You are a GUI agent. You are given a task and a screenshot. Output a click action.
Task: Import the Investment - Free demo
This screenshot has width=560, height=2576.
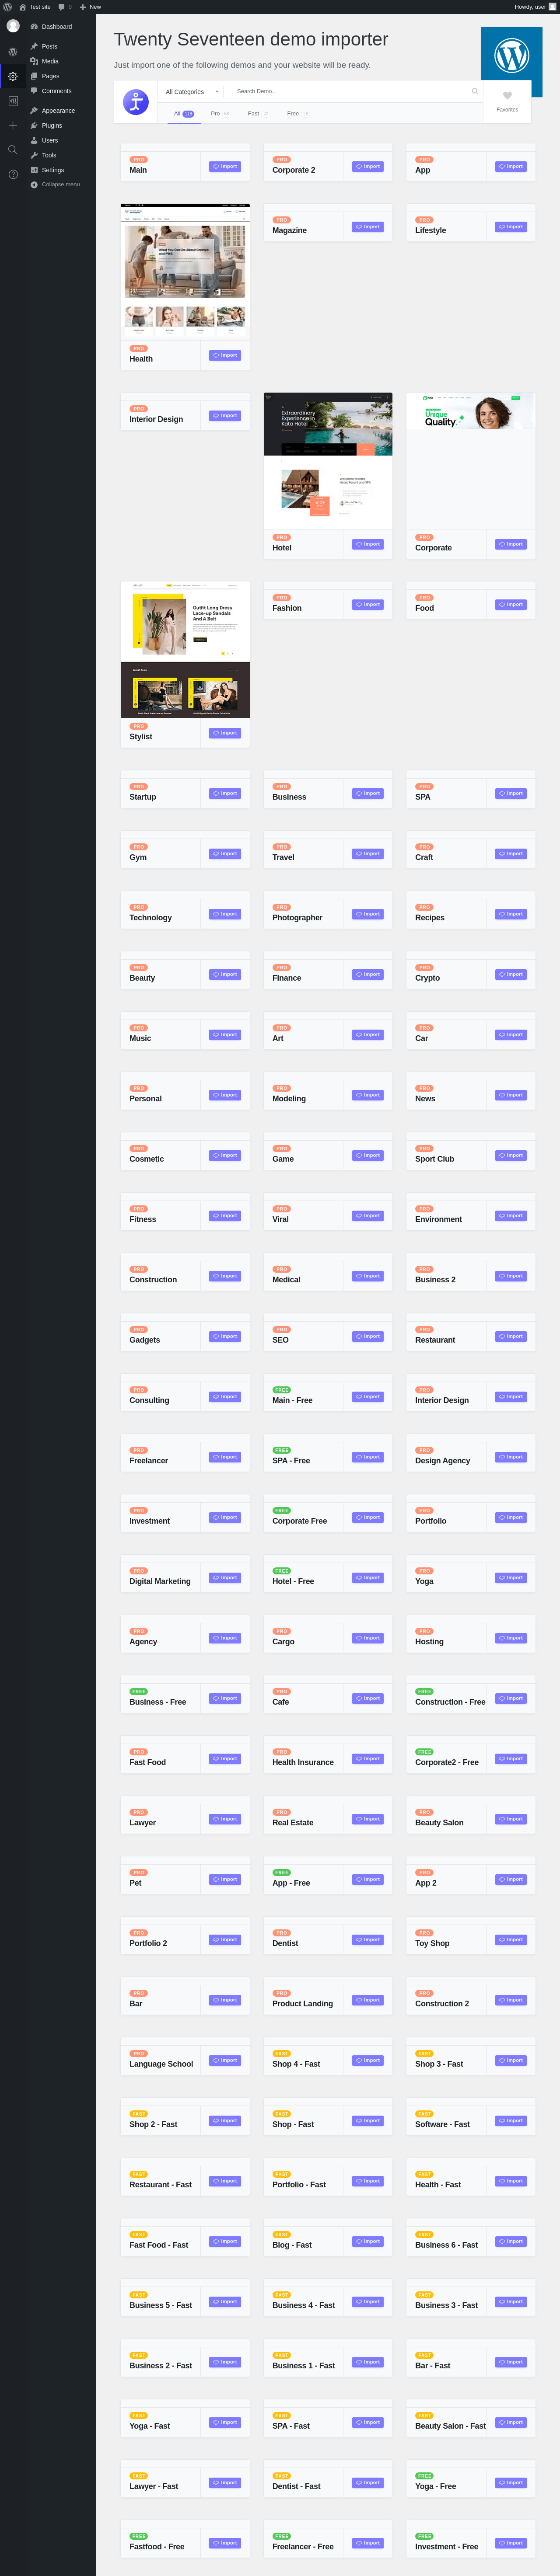coord(511,2543)
